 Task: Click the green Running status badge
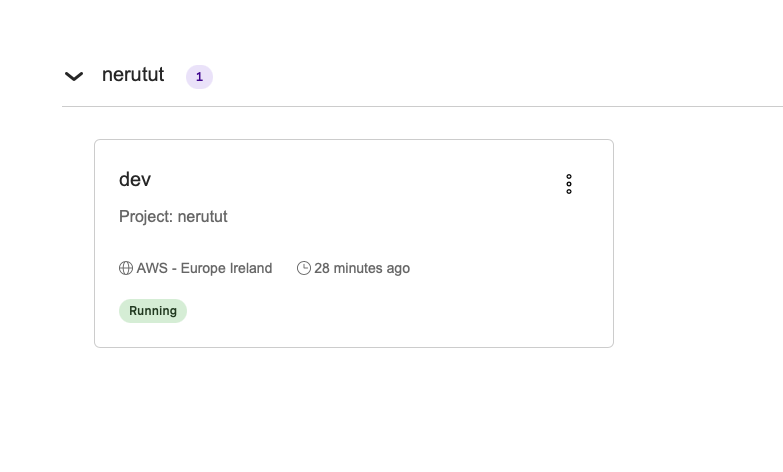[x=153, y=311]
